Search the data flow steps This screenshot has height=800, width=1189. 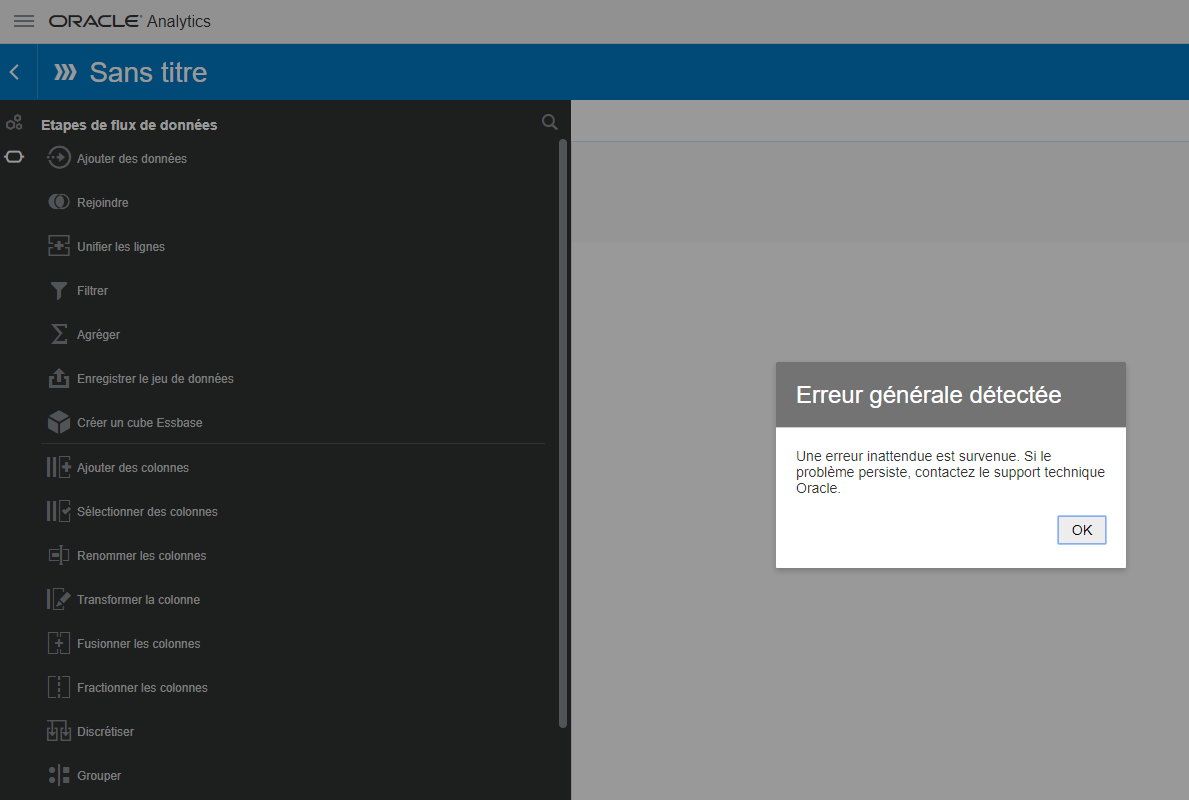coord(550,122)
